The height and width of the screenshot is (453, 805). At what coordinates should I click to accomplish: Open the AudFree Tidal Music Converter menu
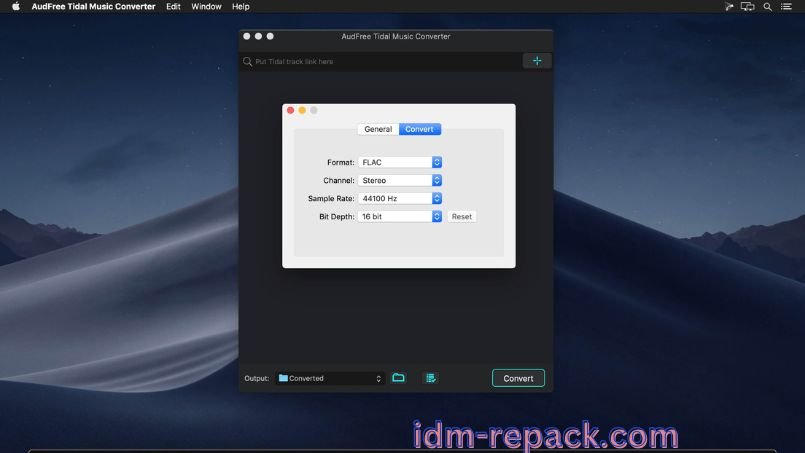[x=93, y=7]
